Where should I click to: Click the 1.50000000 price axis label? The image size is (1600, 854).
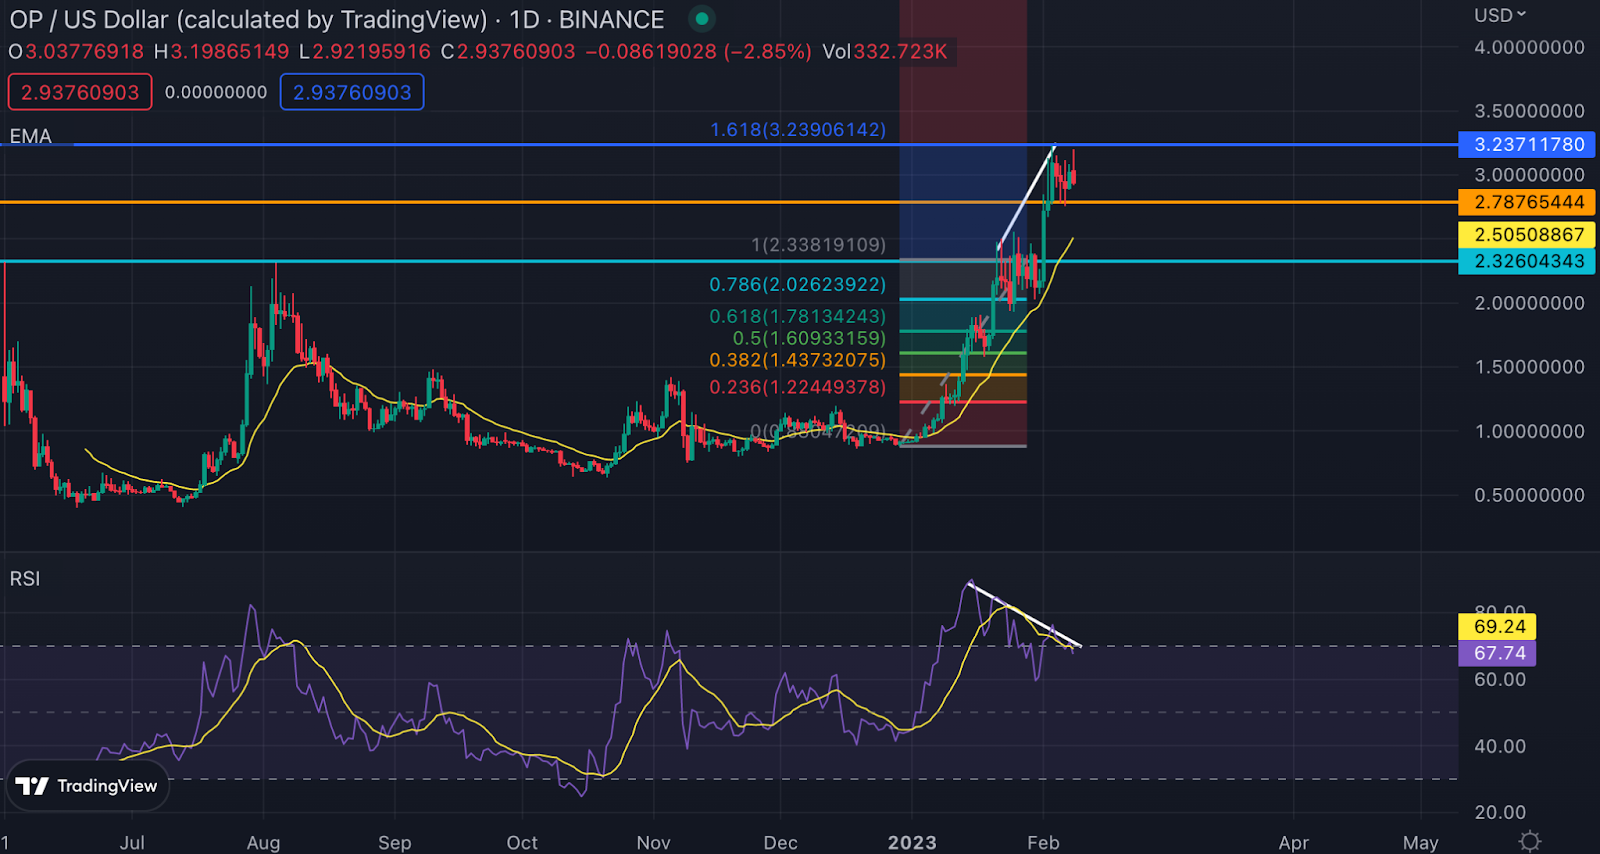tap(1529, 367)
